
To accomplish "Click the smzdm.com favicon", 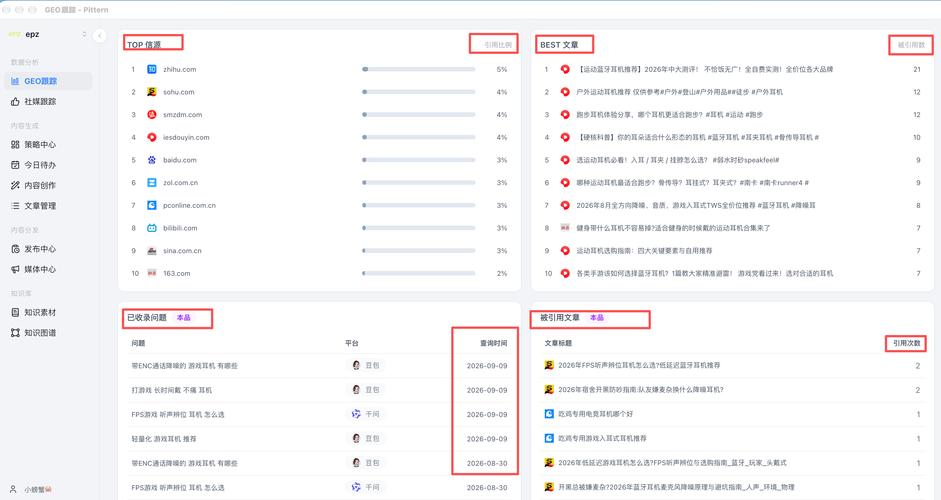I will tap(152, 115).
